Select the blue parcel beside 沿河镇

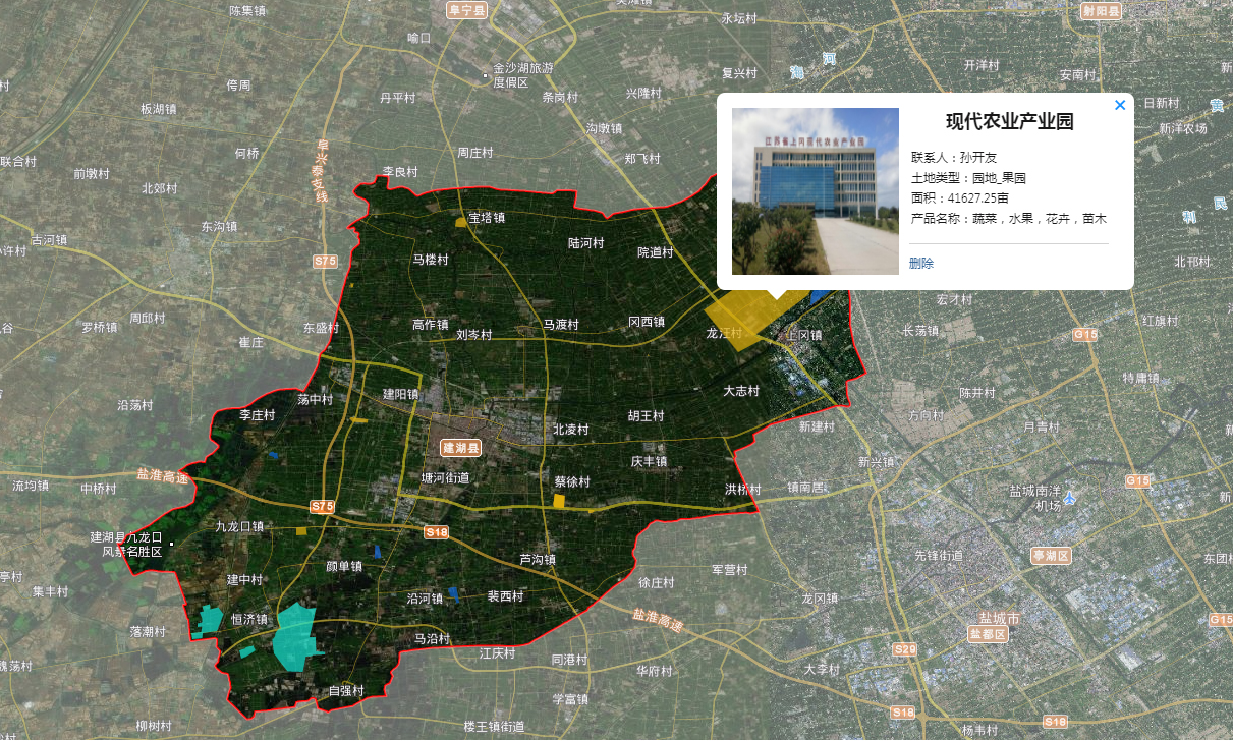454,594
